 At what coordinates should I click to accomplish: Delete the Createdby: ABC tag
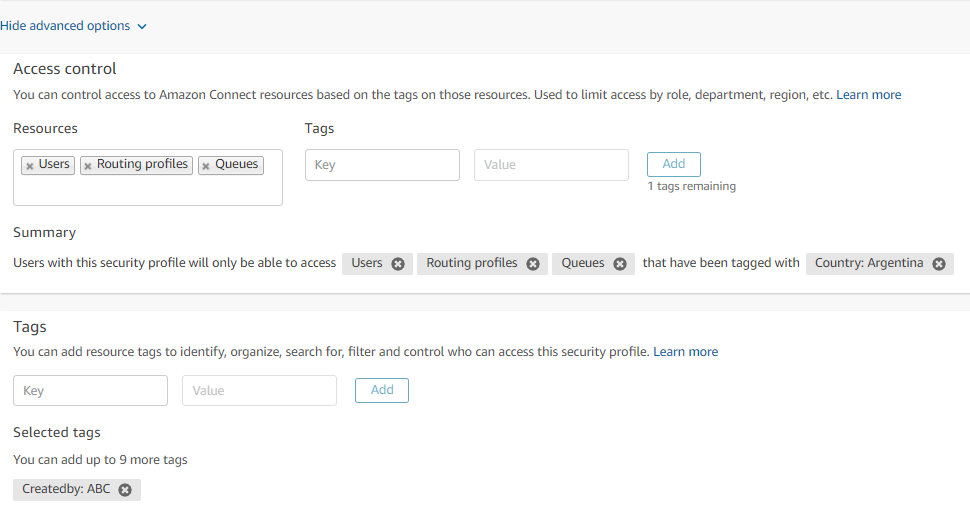(x=125, y=490)
